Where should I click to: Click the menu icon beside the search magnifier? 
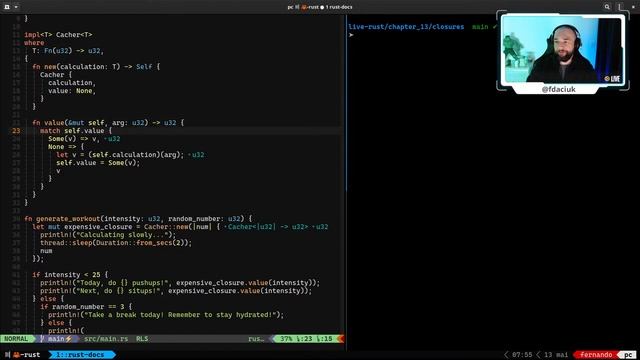point(620,7)
